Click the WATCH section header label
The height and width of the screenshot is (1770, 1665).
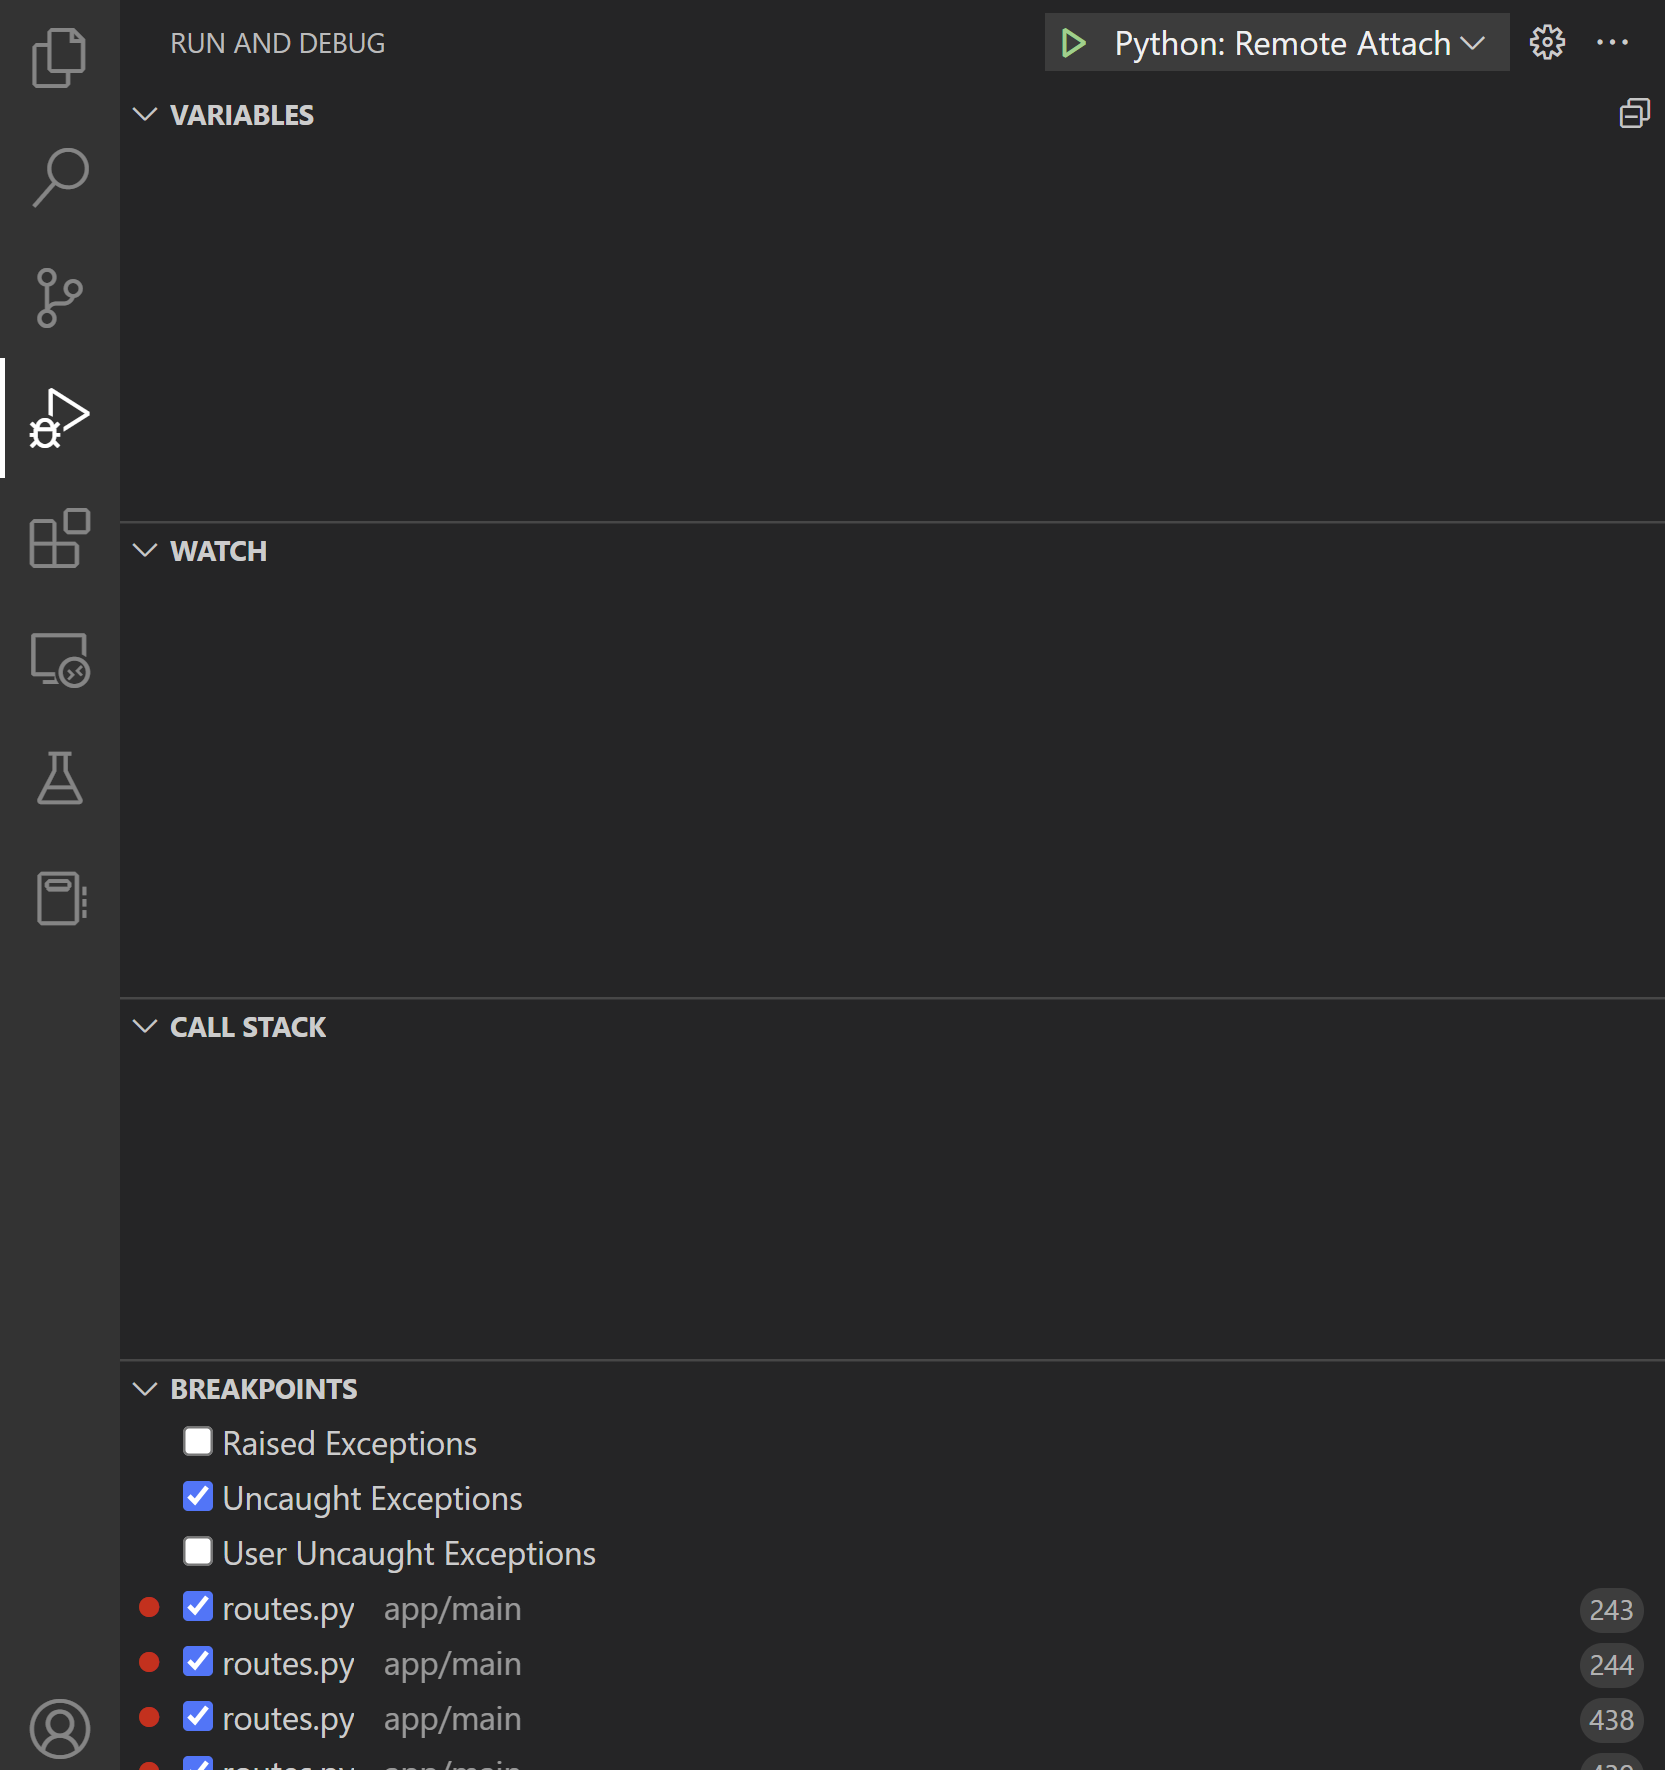[x=219, y=552]
